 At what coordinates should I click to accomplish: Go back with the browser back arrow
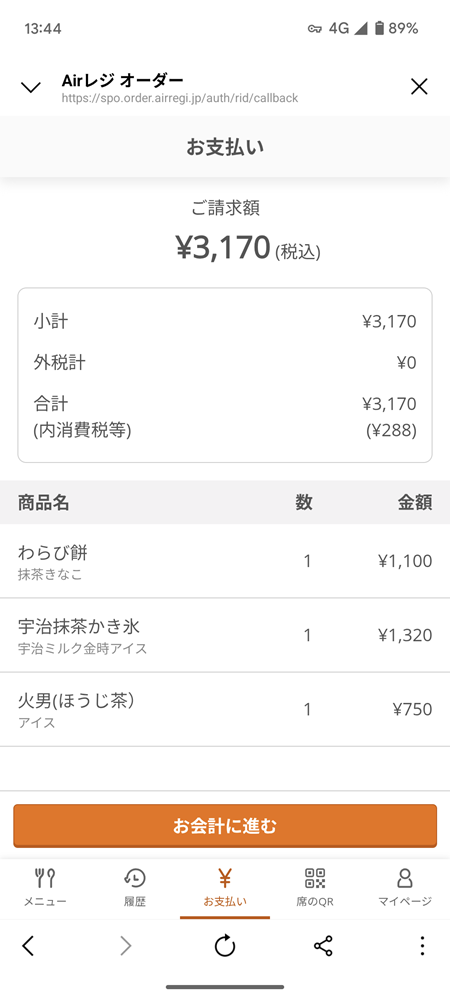point(27,946)
